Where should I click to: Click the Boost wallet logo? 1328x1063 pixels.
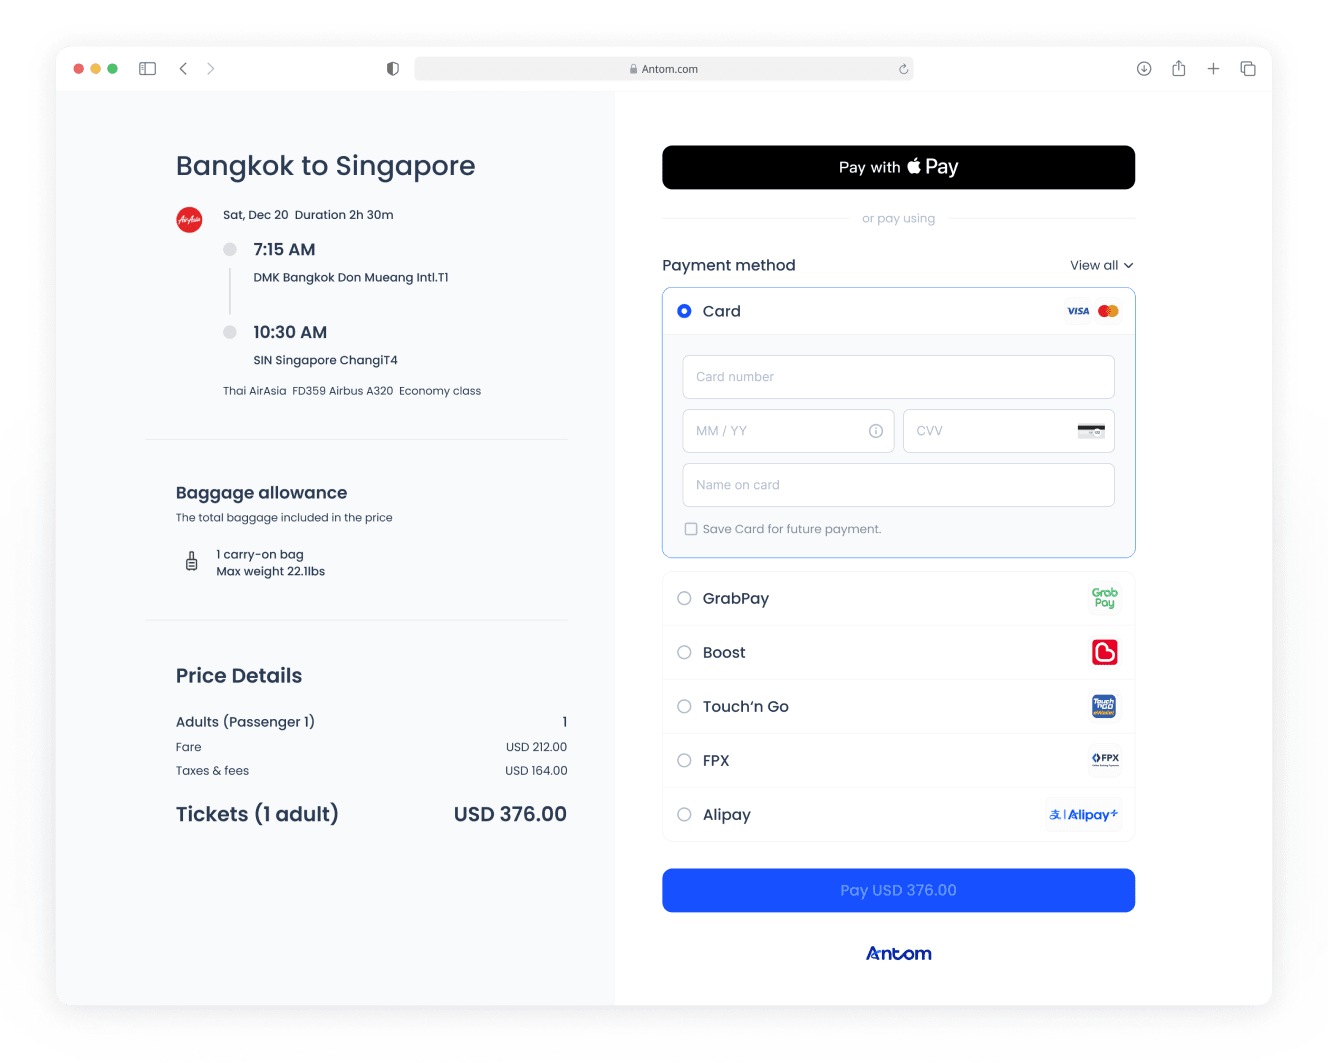[x=1104, y=652]
